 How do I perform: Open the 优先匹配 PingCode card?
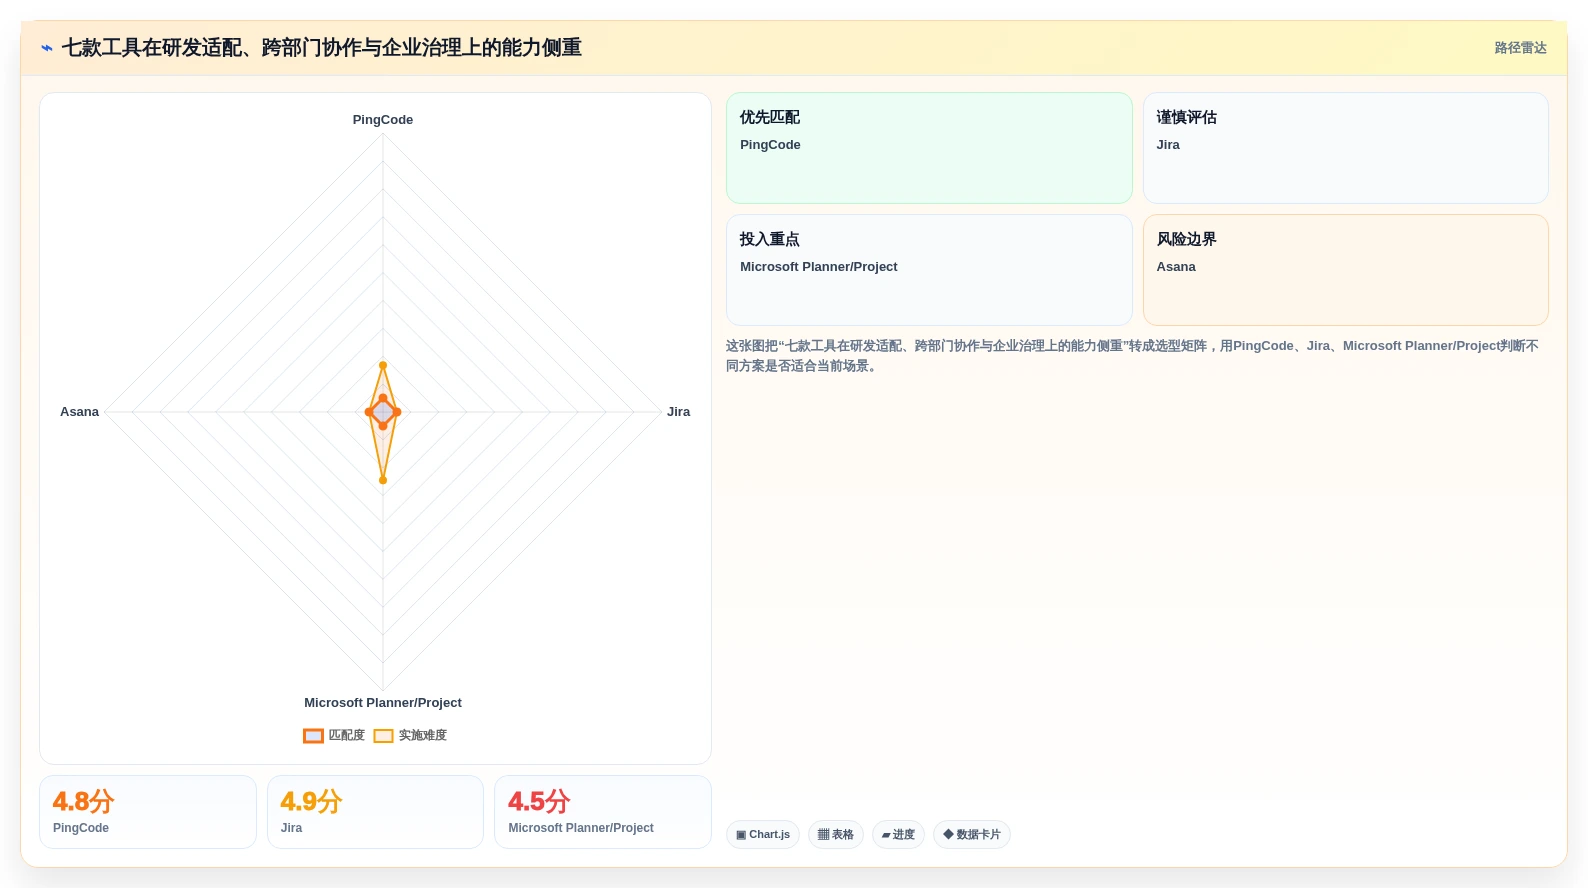click(x=929, y=148)
